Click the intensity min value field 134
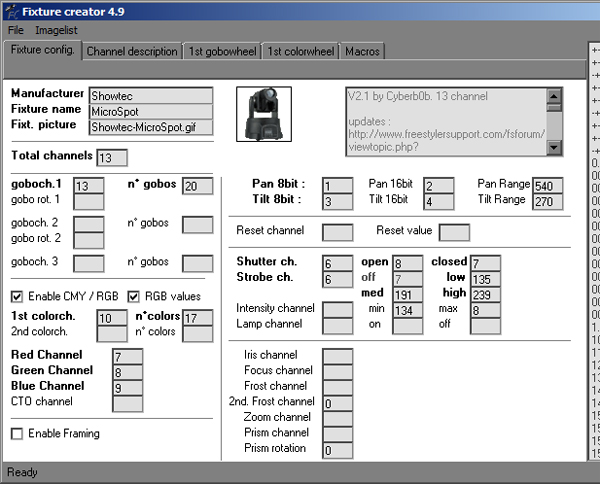Screen dimensions: 600x484 click(x=408, y=310)
